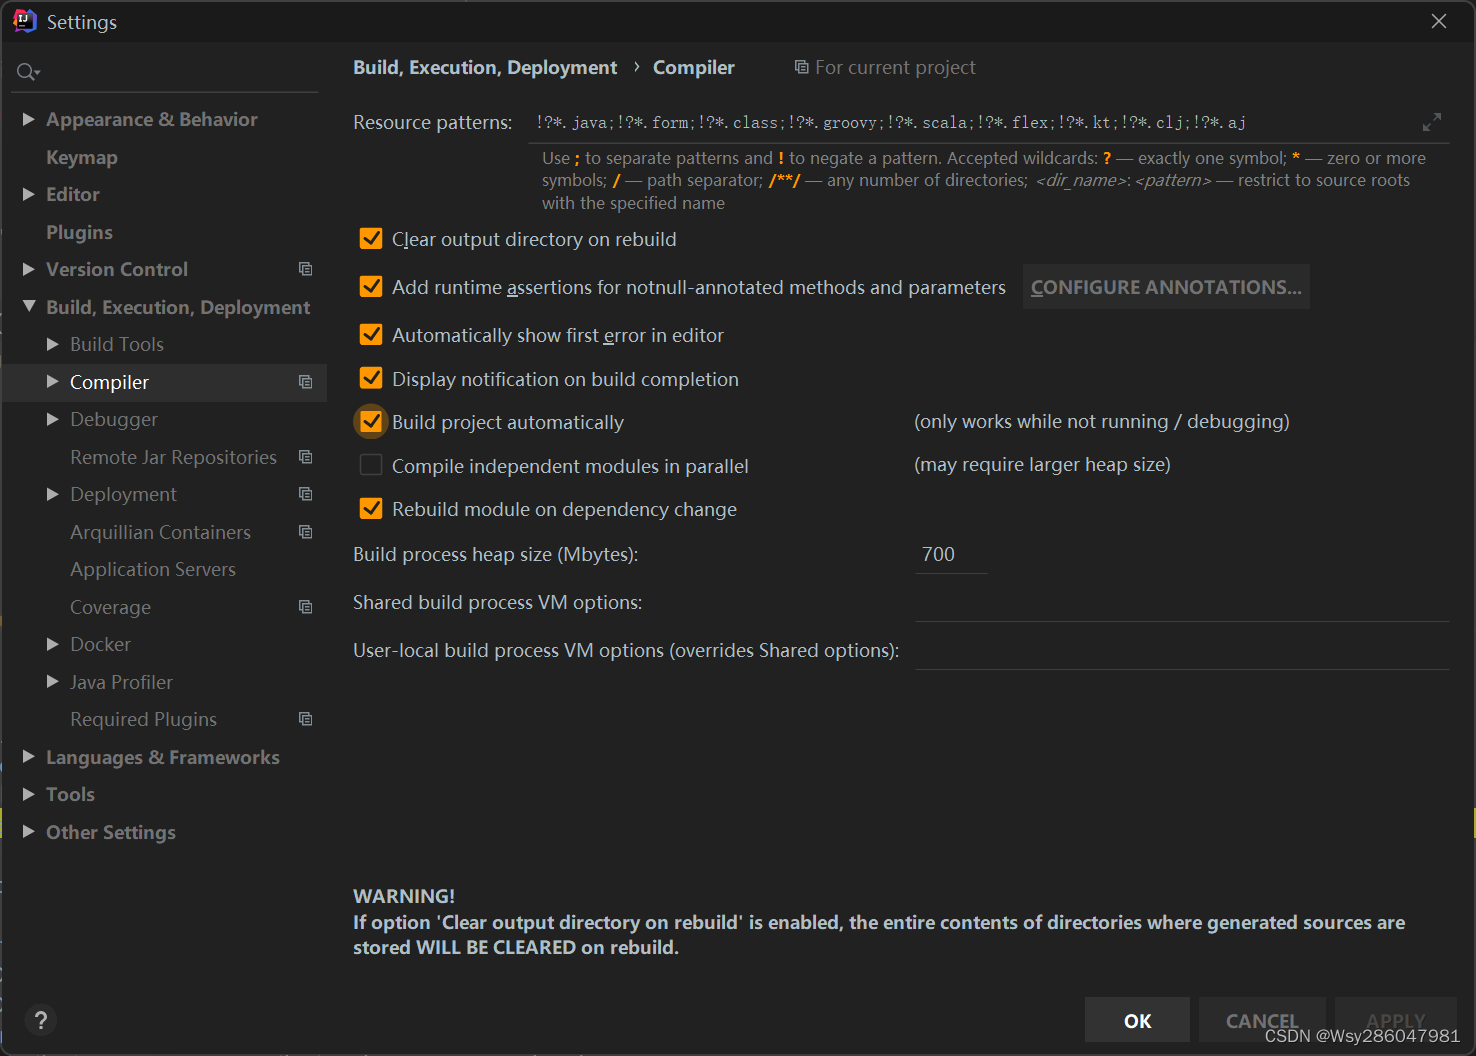The width and height of the screenshot is (1476, 1056).
Task: Toggle Rebuild module on dependency change
Action: pyautogui.click(x=371, y=509)
